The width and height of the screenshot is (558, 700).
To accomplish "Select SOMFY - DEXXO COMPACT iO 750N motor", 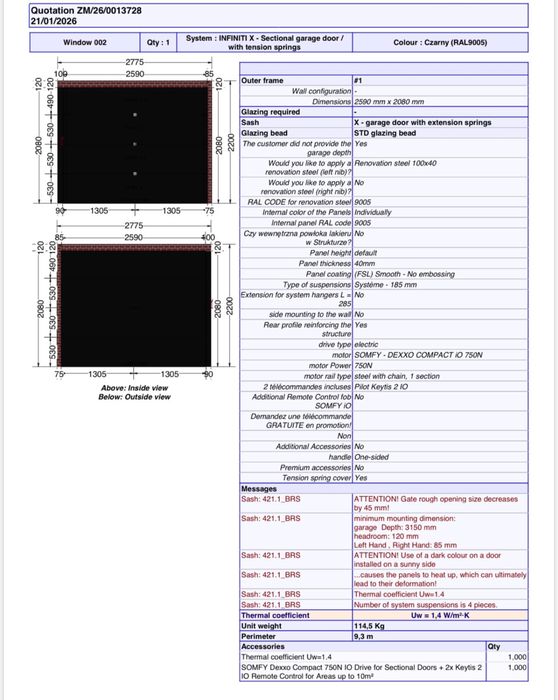I will coord(418,355).
